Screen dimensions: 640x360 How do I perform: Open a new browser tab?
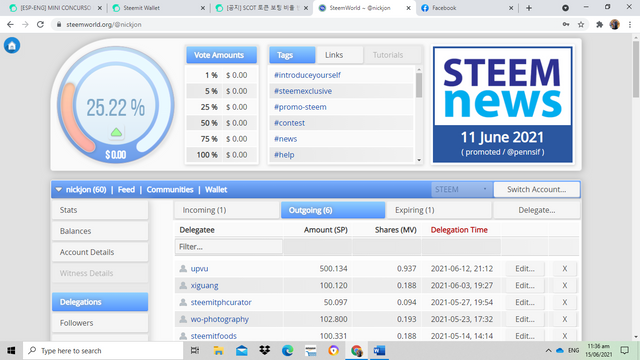pyautogui.click(x=529, y=8)
